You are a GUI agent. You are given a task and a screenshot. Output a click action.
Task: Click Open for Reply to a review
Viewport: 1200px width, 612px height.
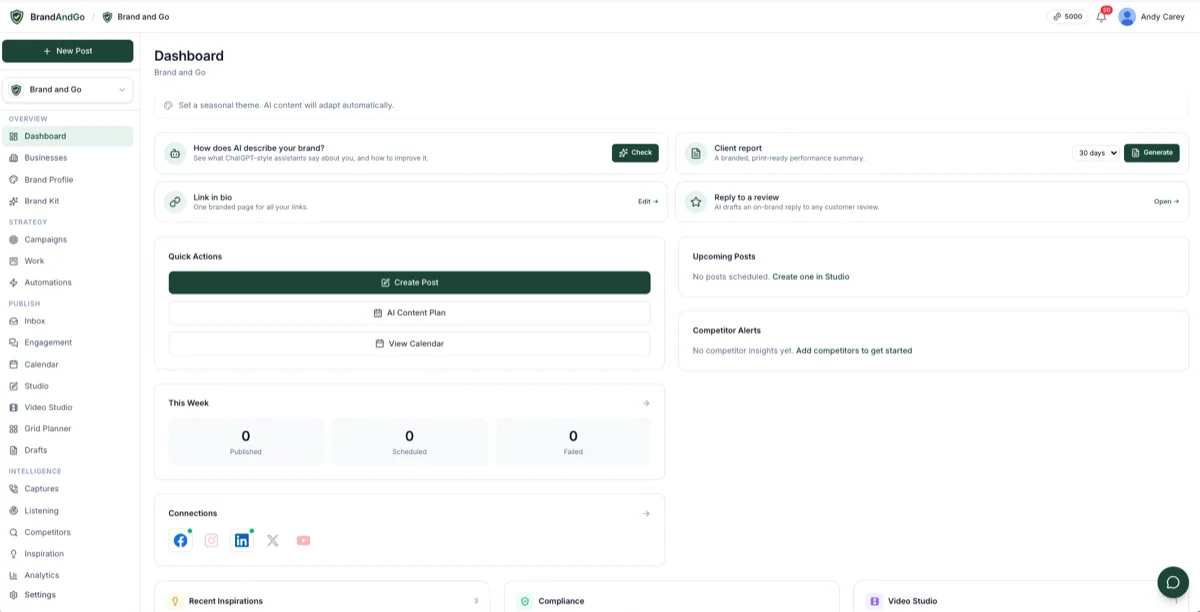[1166, 201]
